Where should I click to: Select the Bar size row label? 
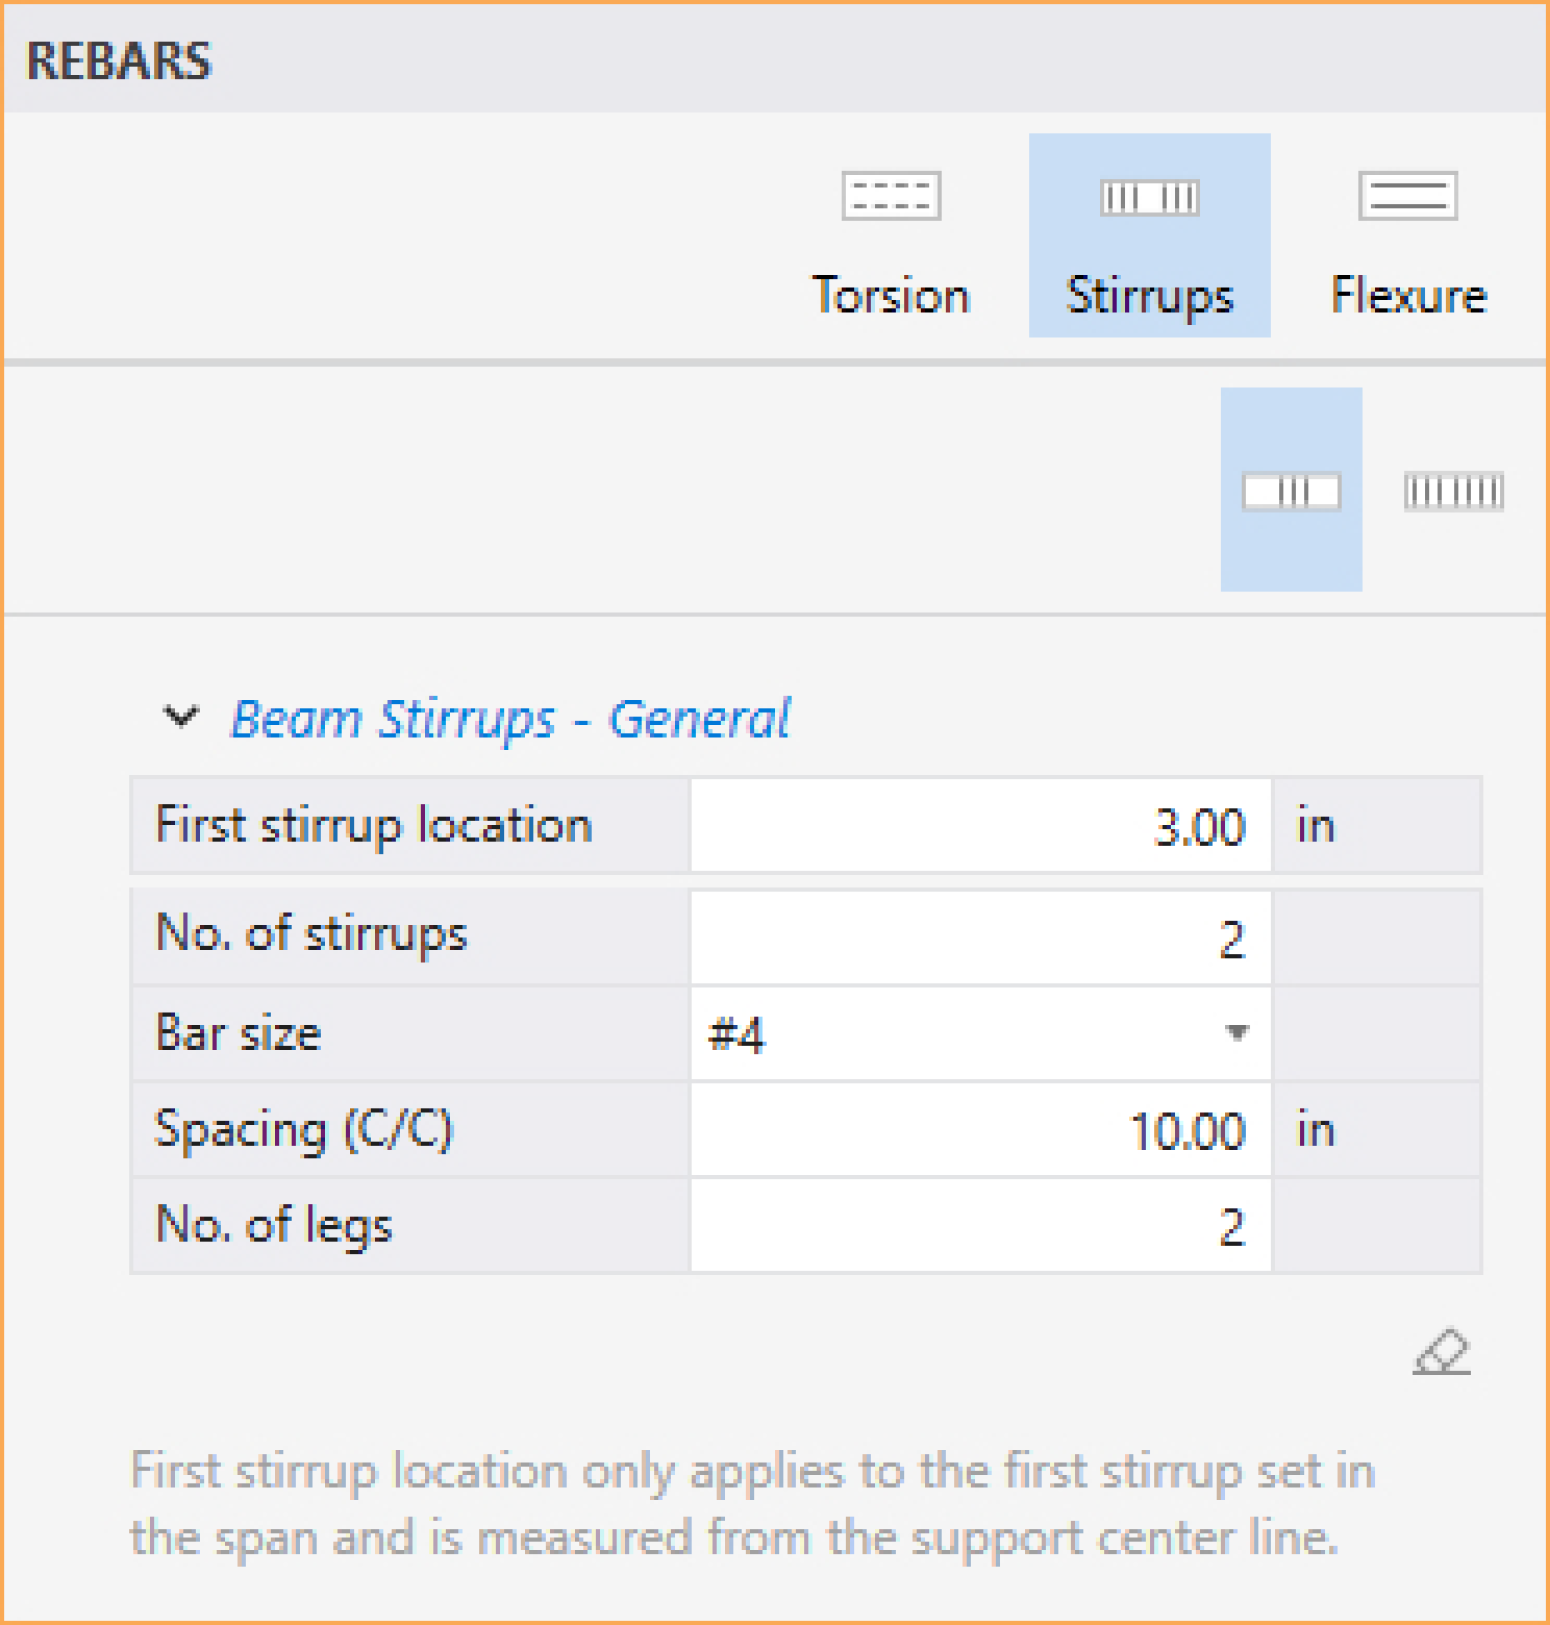tap(238, 1033)
